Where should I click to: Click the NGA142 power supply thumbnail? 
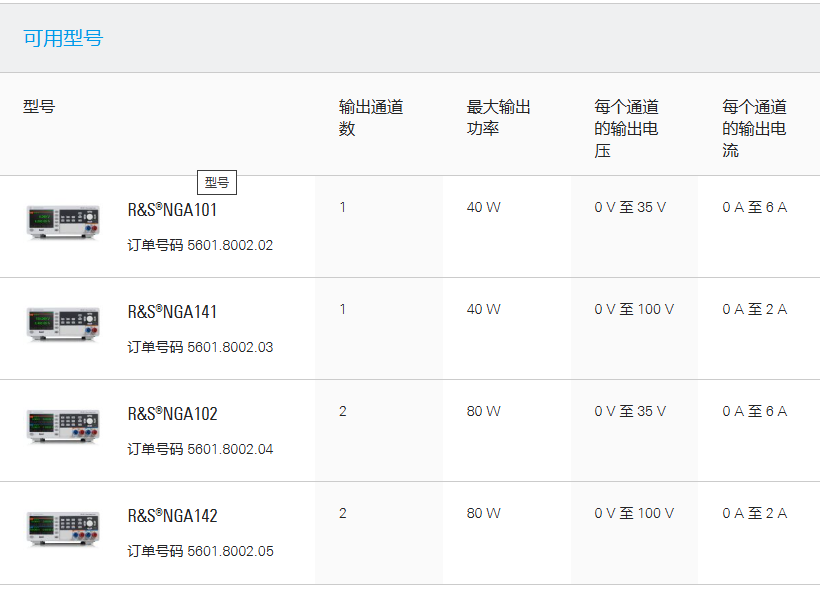(63, 528)
